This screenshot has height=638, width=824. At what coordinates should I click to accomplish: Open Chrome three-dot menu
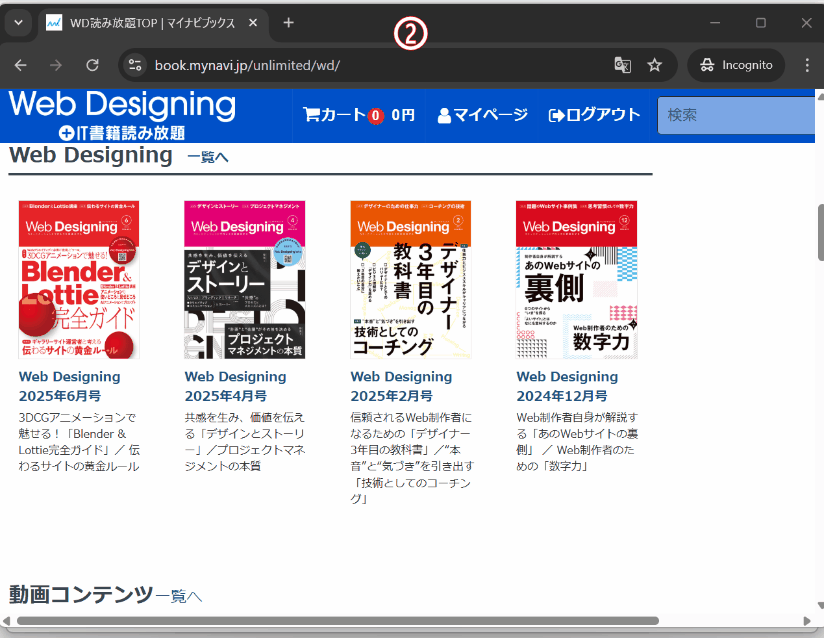pyautogui.click(x=807, y=65)
